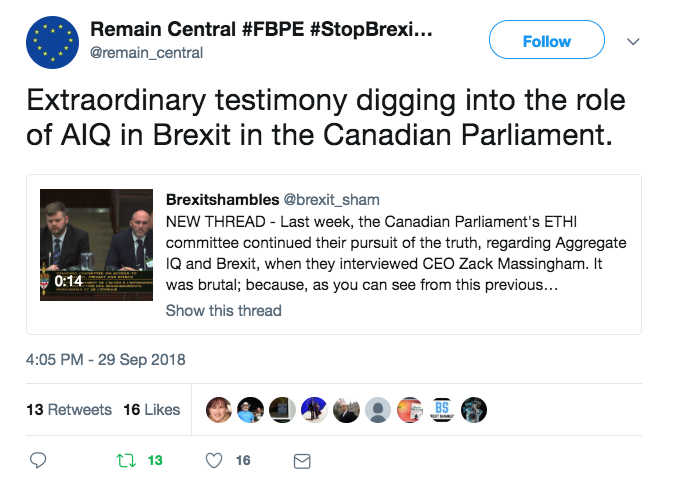Open the gray default-silhouette liker avatar
Viewport: 673px width, 492px height.
pyautogui.click(x=377, y=409)
